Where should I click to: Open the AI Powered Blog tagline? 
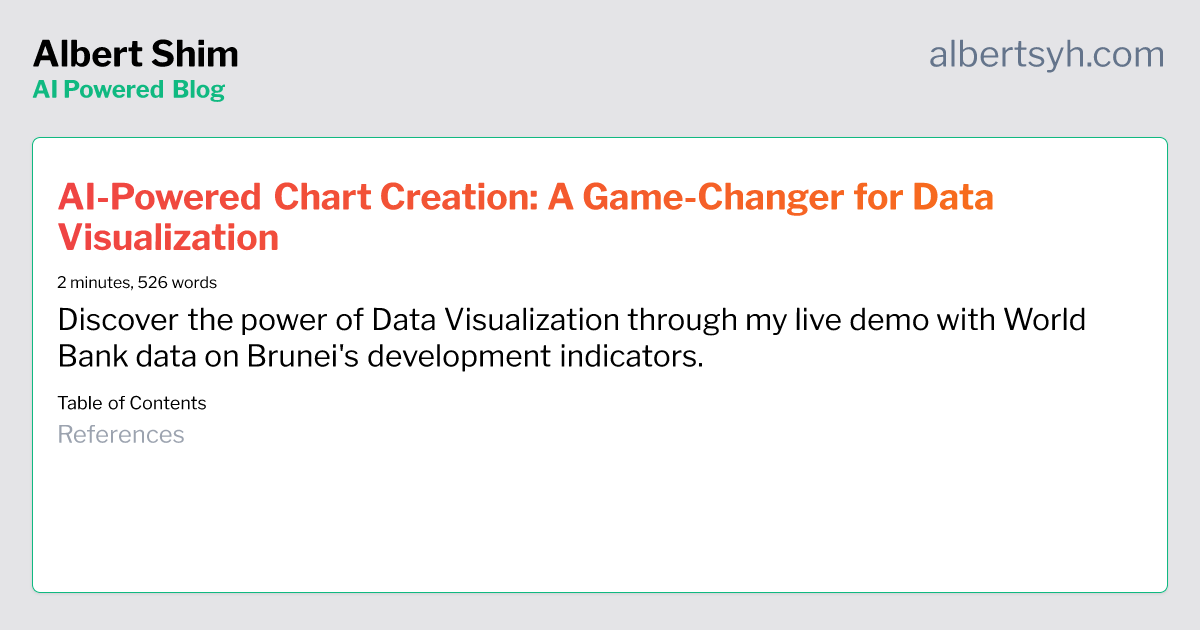point(129,89)
